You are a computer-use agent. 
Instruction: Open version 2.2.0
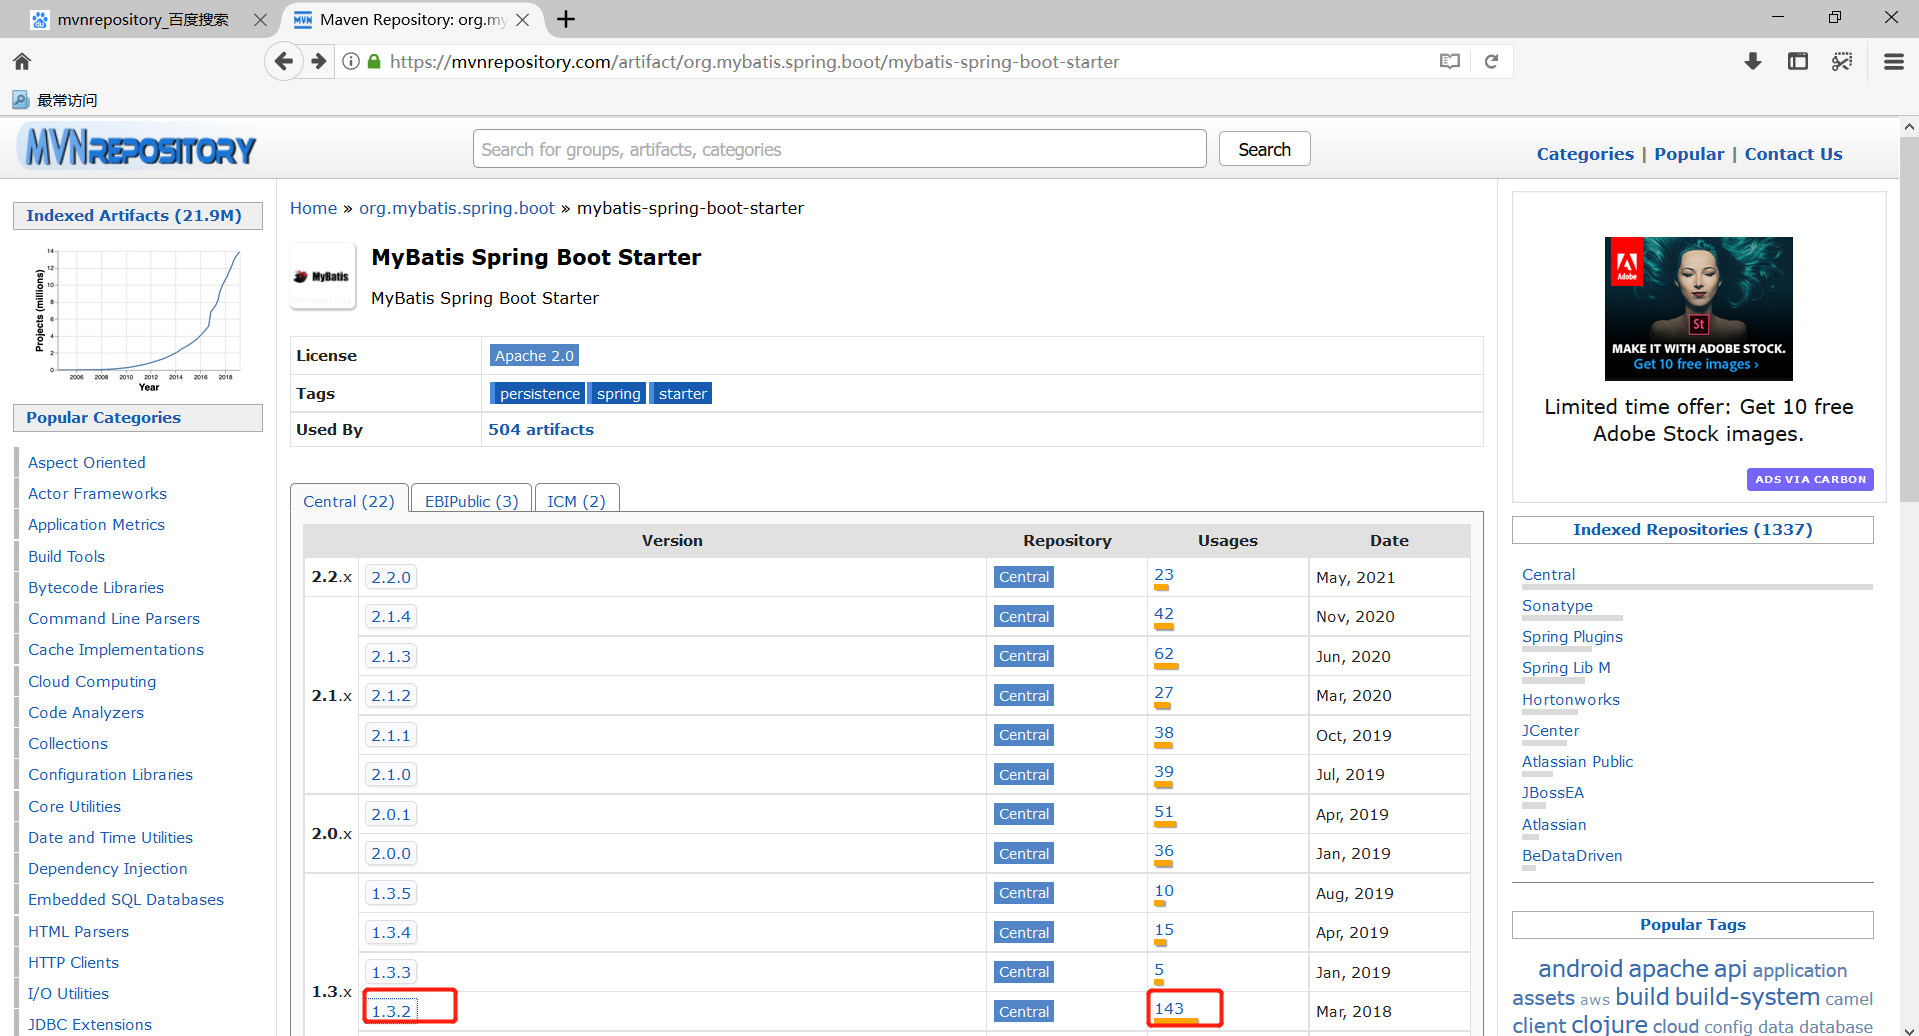(x=391, y=577)
